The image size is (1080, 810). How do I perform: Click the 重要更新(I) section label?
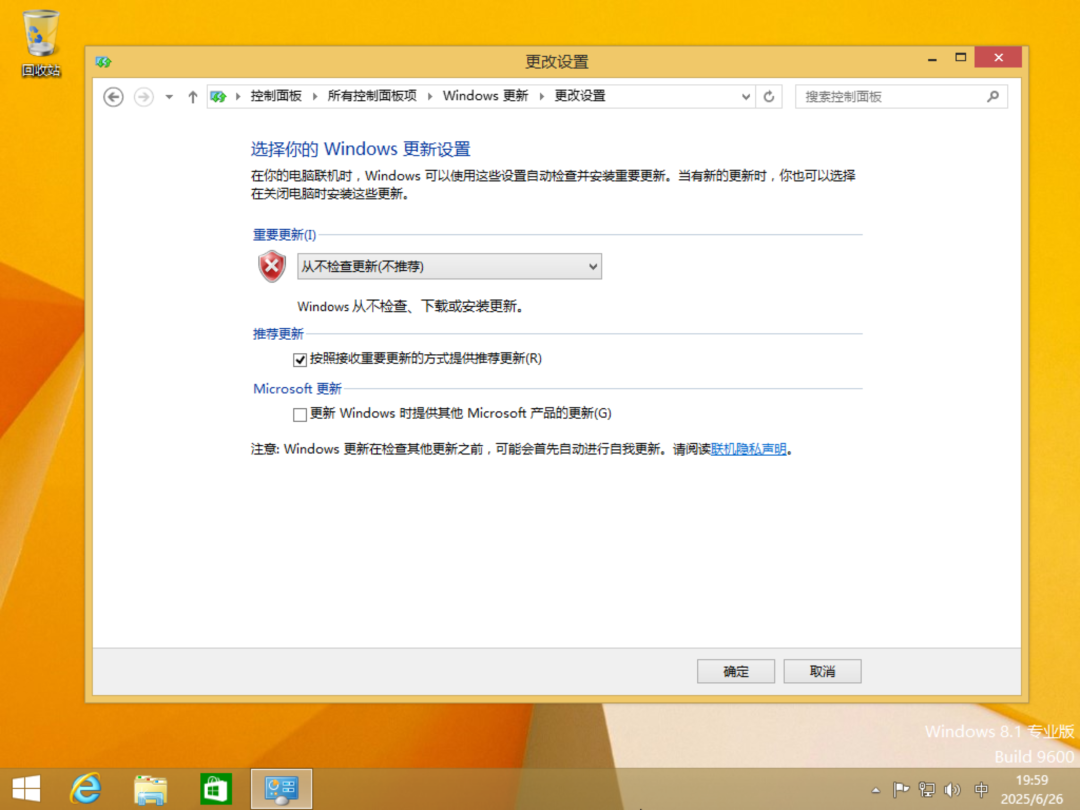tap(284, 235)
